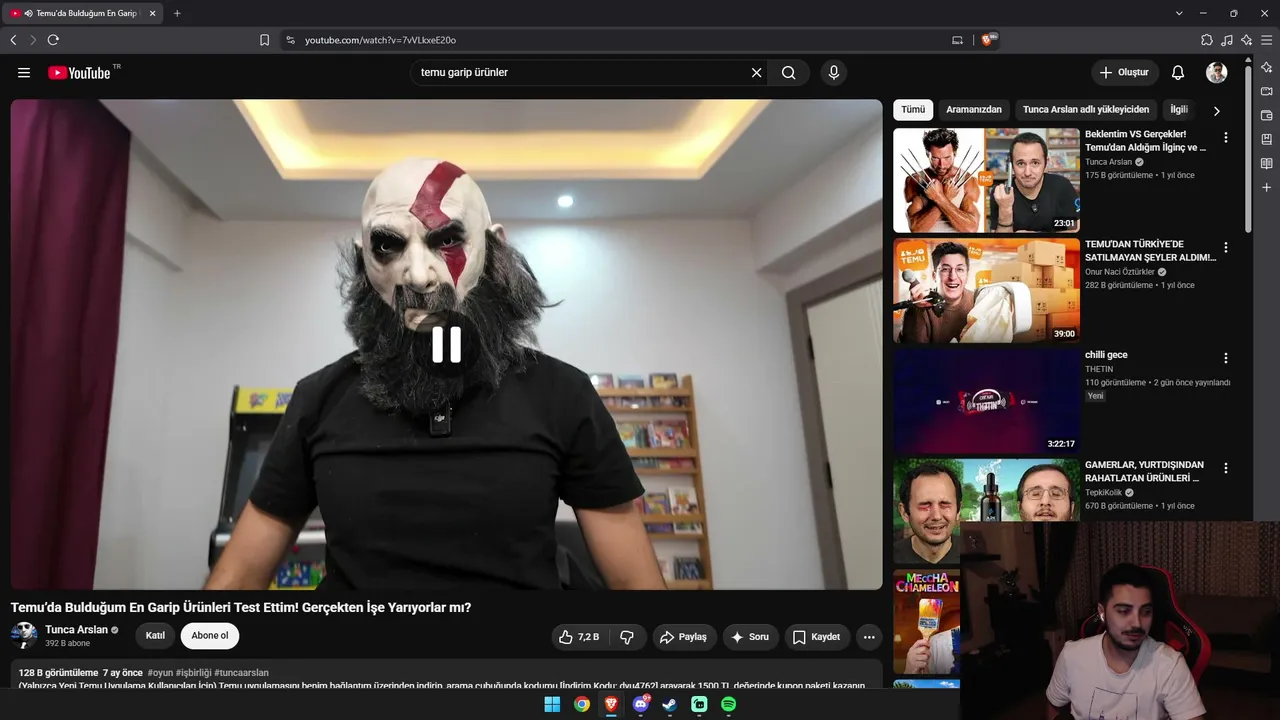
Task: Open the YouTube guide hamburger menu
Action: pyautogui.click(x=24, y=73)
